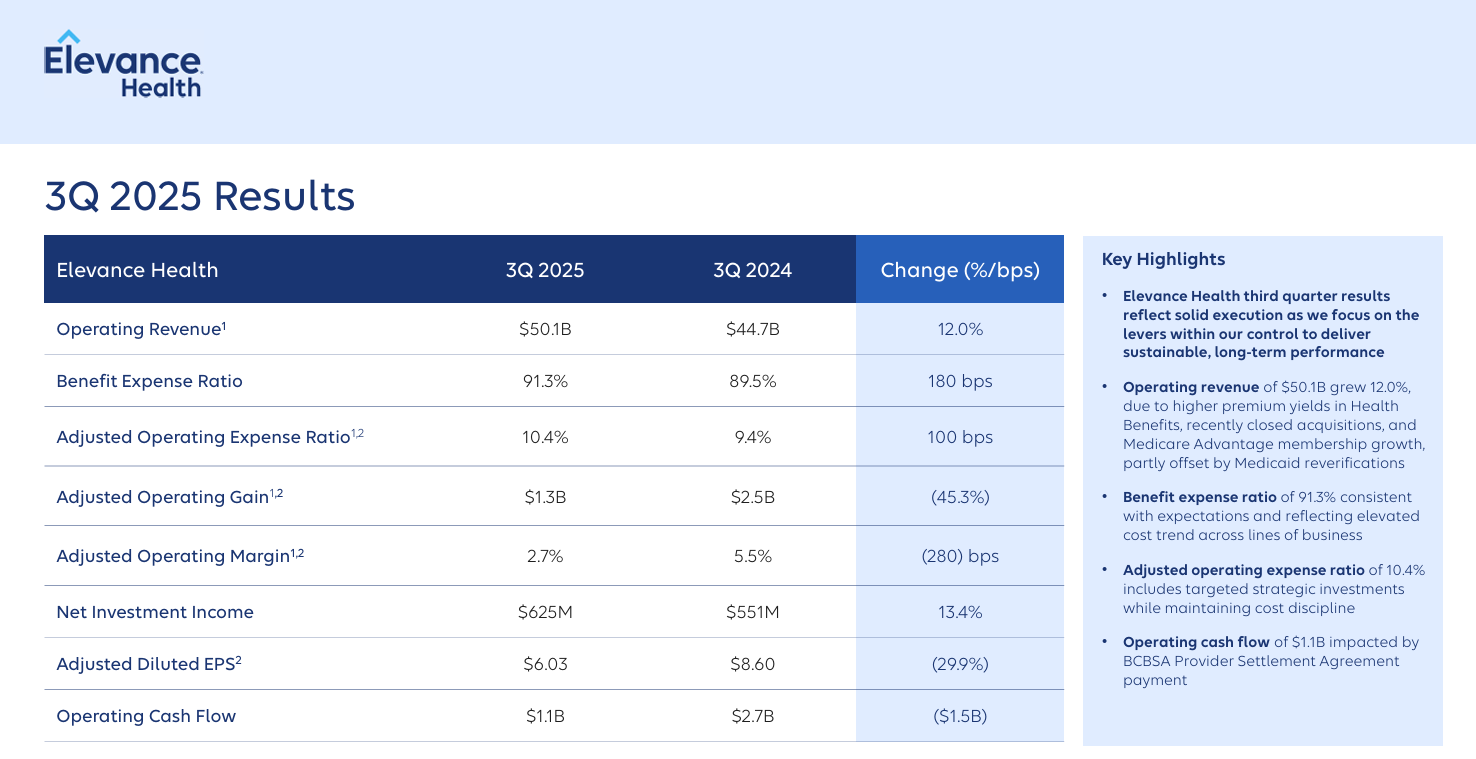Screen dimensions: 1476x759
Task: Click the '($1.5B)' change value
Action: (x=960, y=716)
